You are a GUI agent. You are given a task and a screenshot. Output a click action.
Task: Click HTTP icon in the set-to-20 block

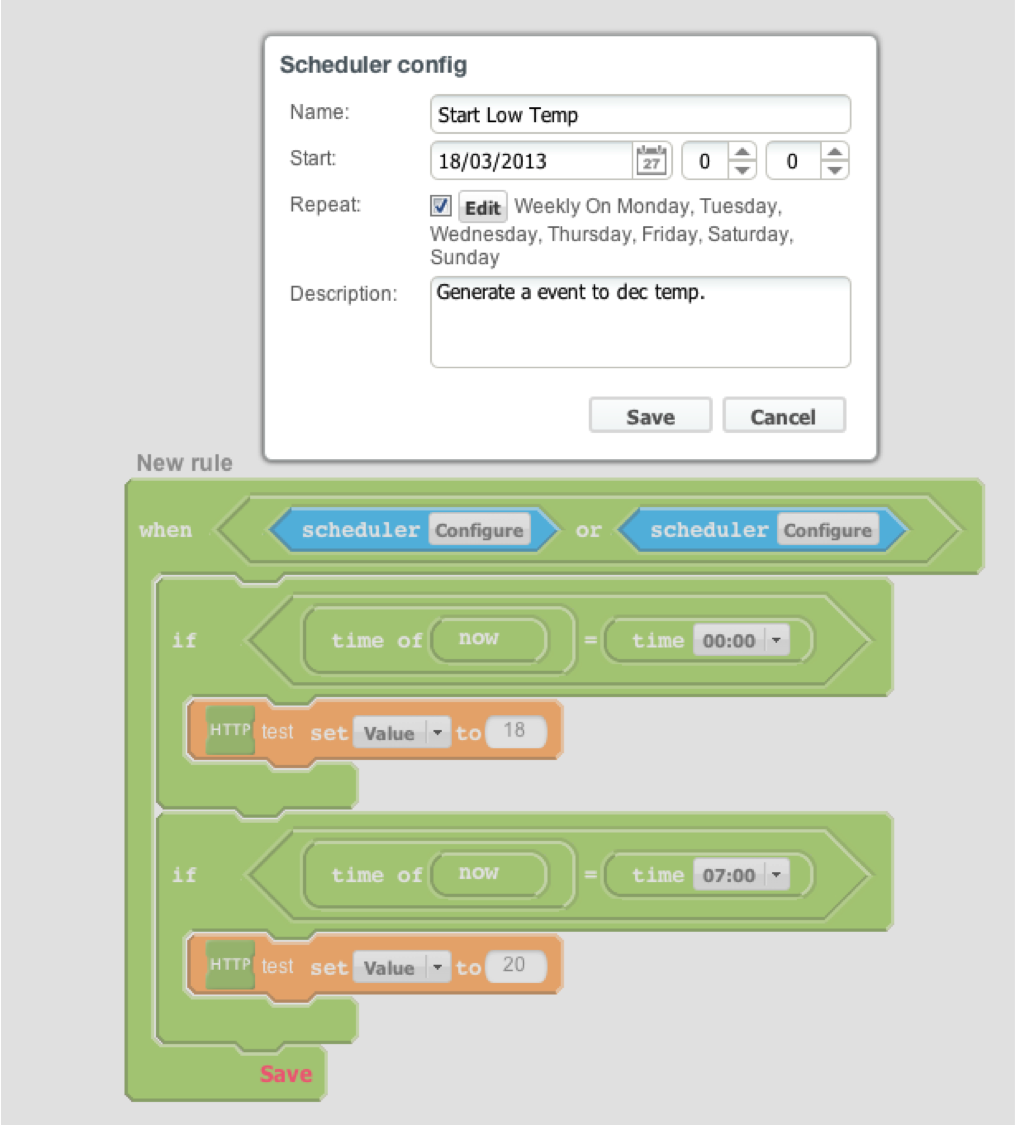[230, 966]
